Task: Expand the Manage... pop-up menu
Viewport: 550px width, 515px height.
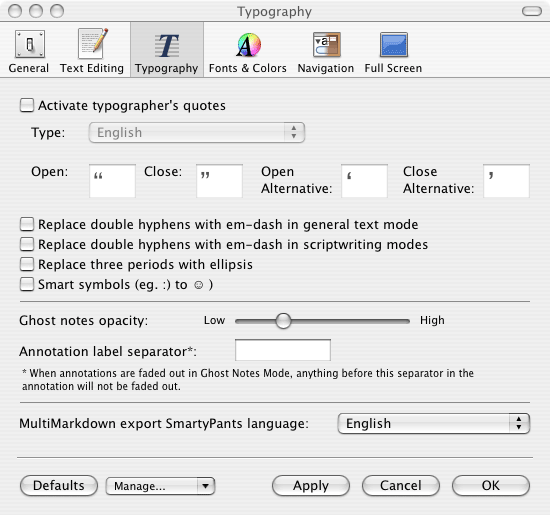Action: click(x=160, y=486)
